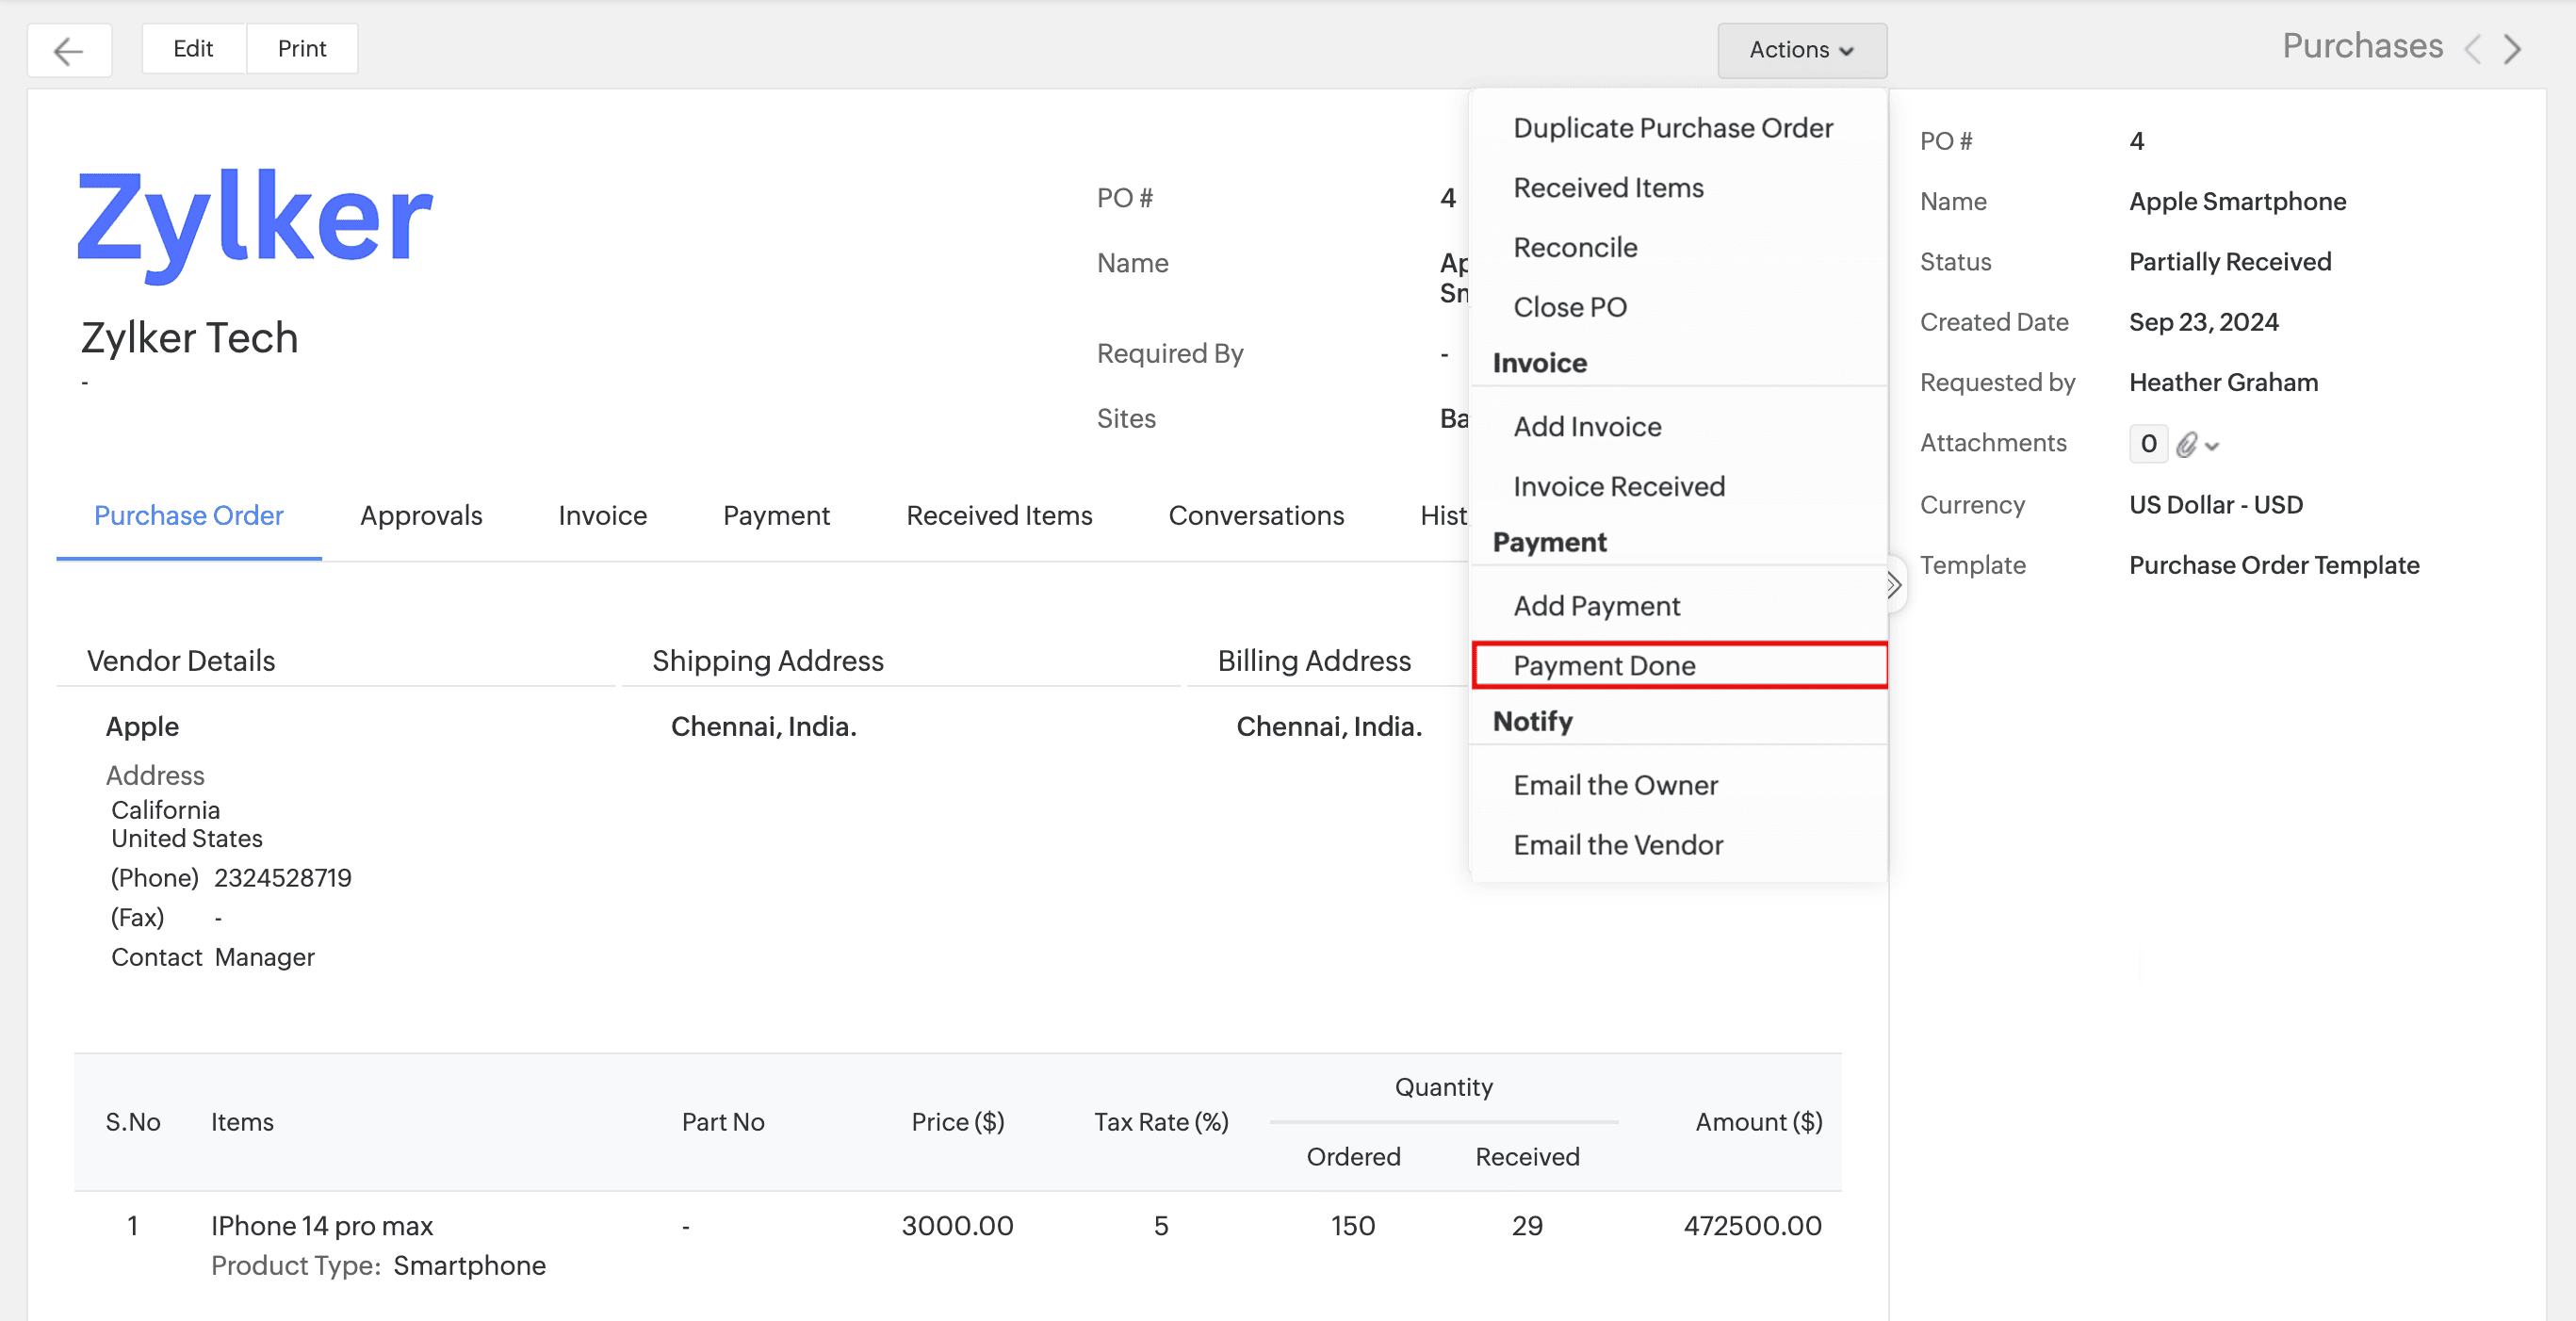2576x1321 pixels.
Task: Go to next purchase with right chevron
Action: point(2513,49)
